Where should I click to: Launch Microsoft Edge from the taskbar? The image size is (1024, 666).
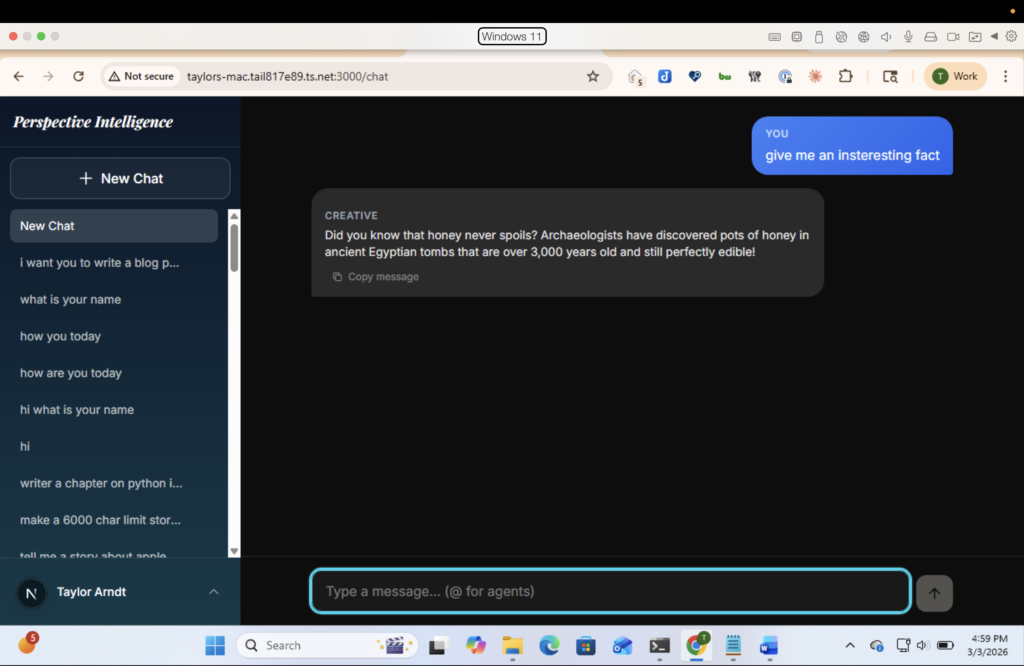click(x=549, y=645)
